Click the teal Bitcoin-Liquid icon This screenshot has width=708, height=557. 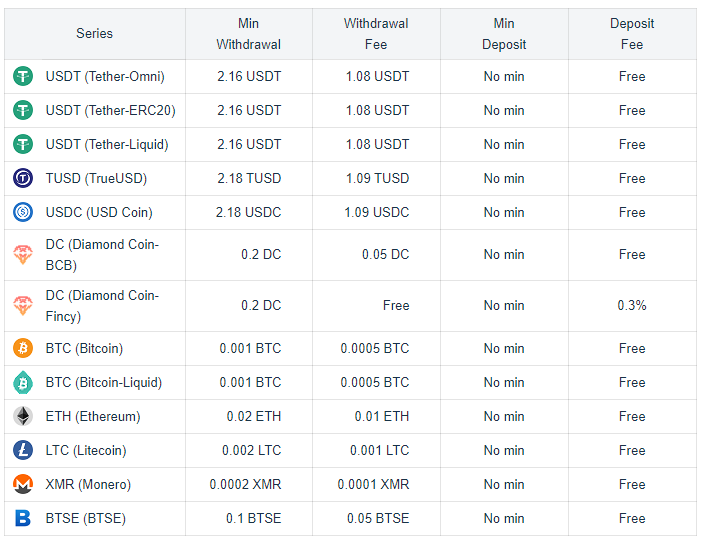tap(23, 382)
